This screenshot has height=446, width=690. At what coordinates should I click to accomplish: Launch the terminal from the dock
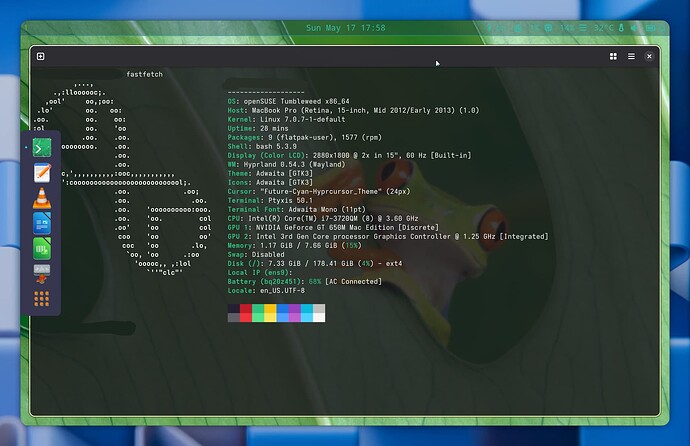[42, 147]
